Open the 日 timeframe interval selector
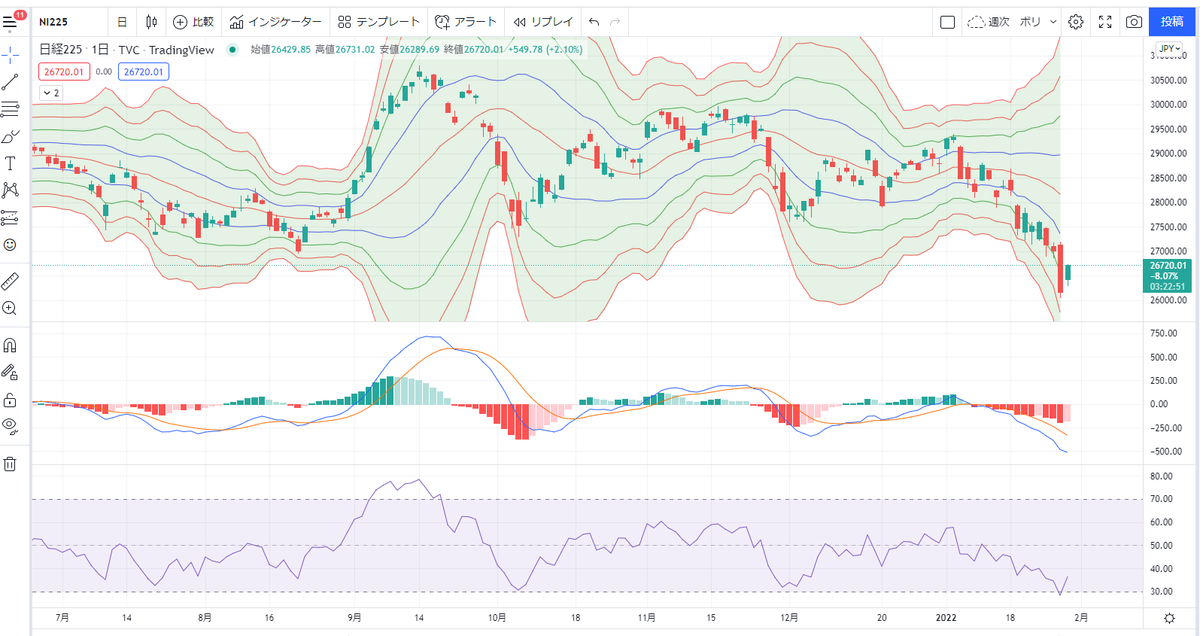This screenshot has width=1200, height=636. pyautogui.click(x=122, y=21)
